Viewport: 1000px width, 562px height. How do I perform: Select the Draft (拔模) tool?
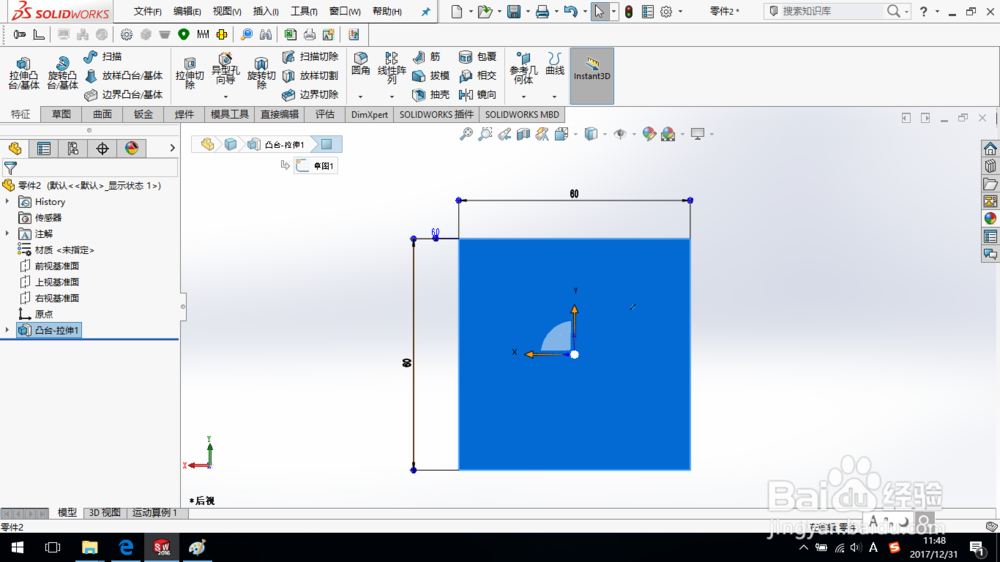(431, 76)
